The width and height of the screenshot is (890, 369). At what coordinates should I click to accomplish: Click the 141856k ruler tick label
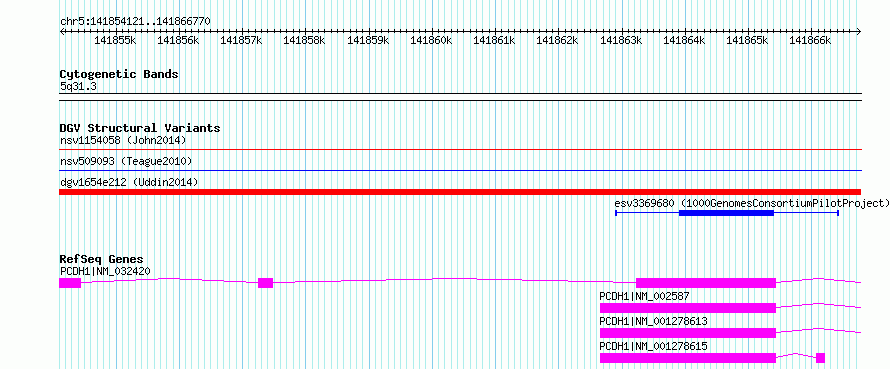(178, 40)
